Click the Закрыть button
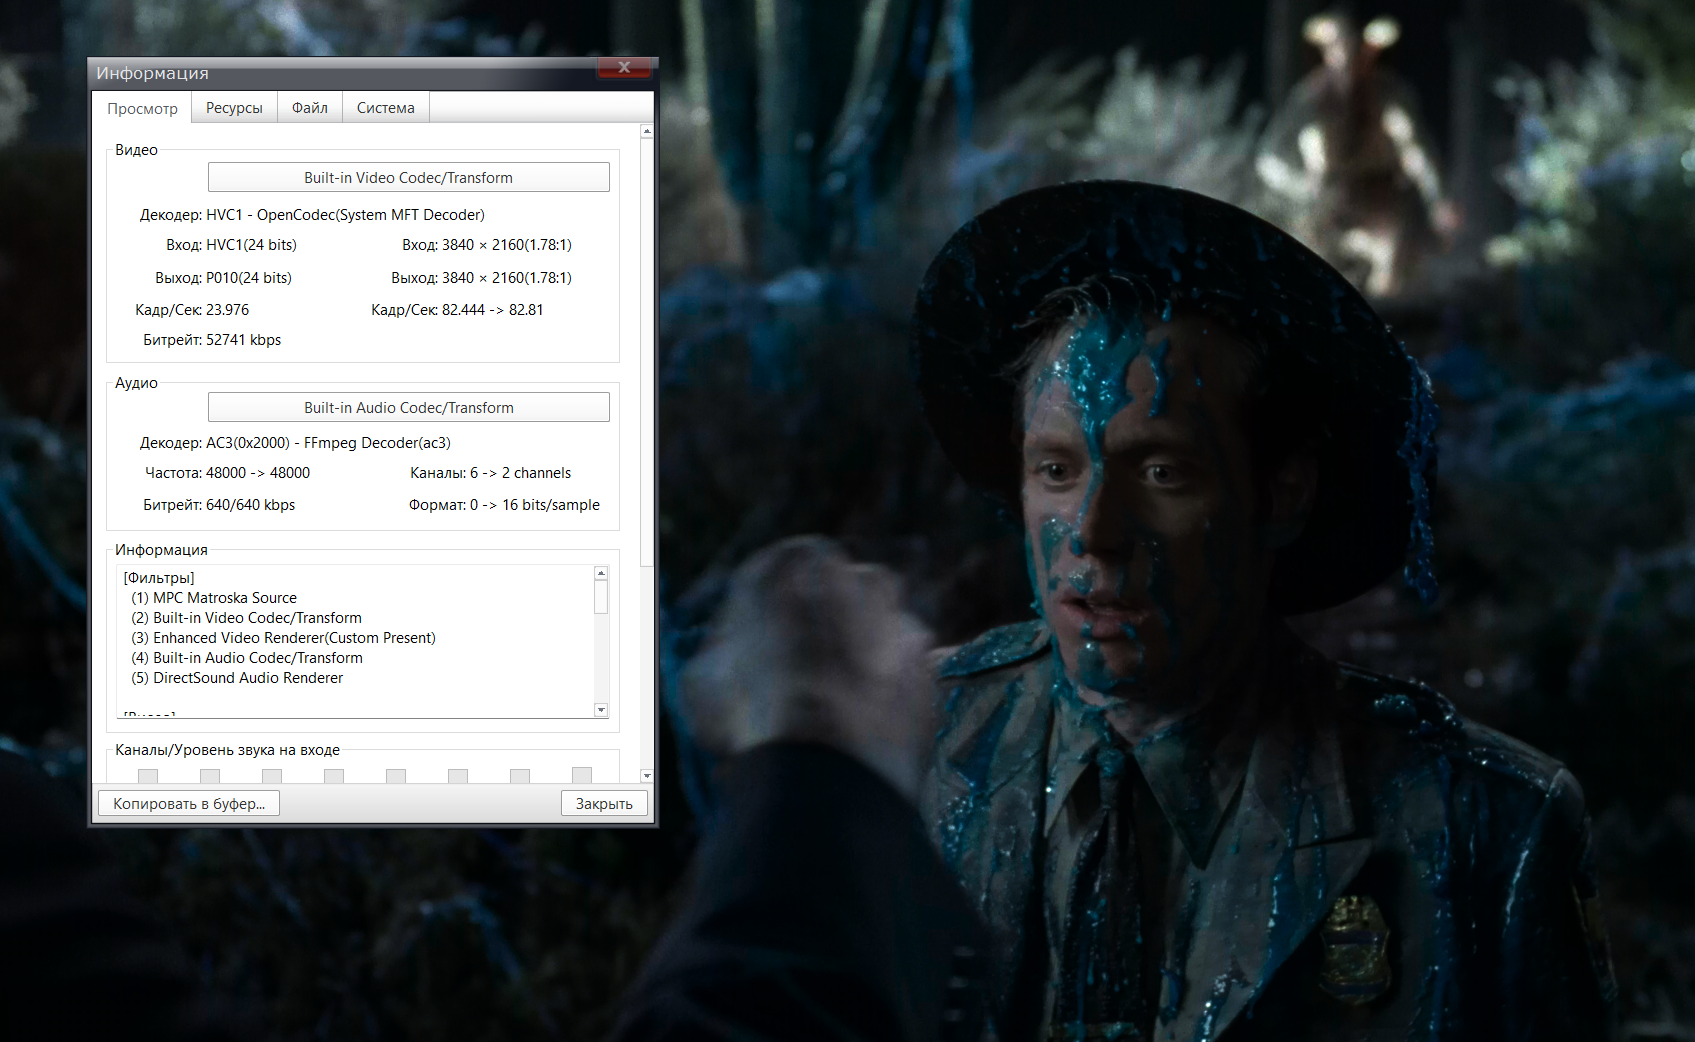 604,803
